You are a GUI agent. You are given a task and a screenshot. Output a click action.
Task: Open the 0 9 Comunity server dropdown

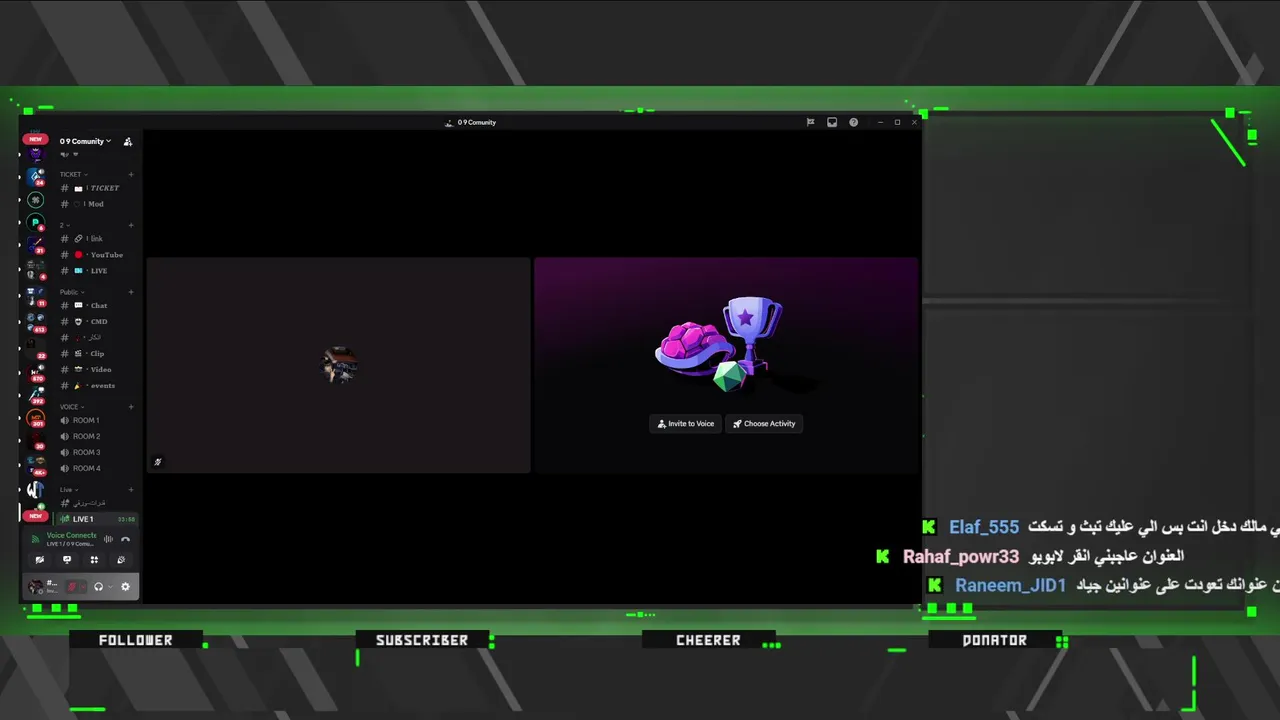(85, 141)
